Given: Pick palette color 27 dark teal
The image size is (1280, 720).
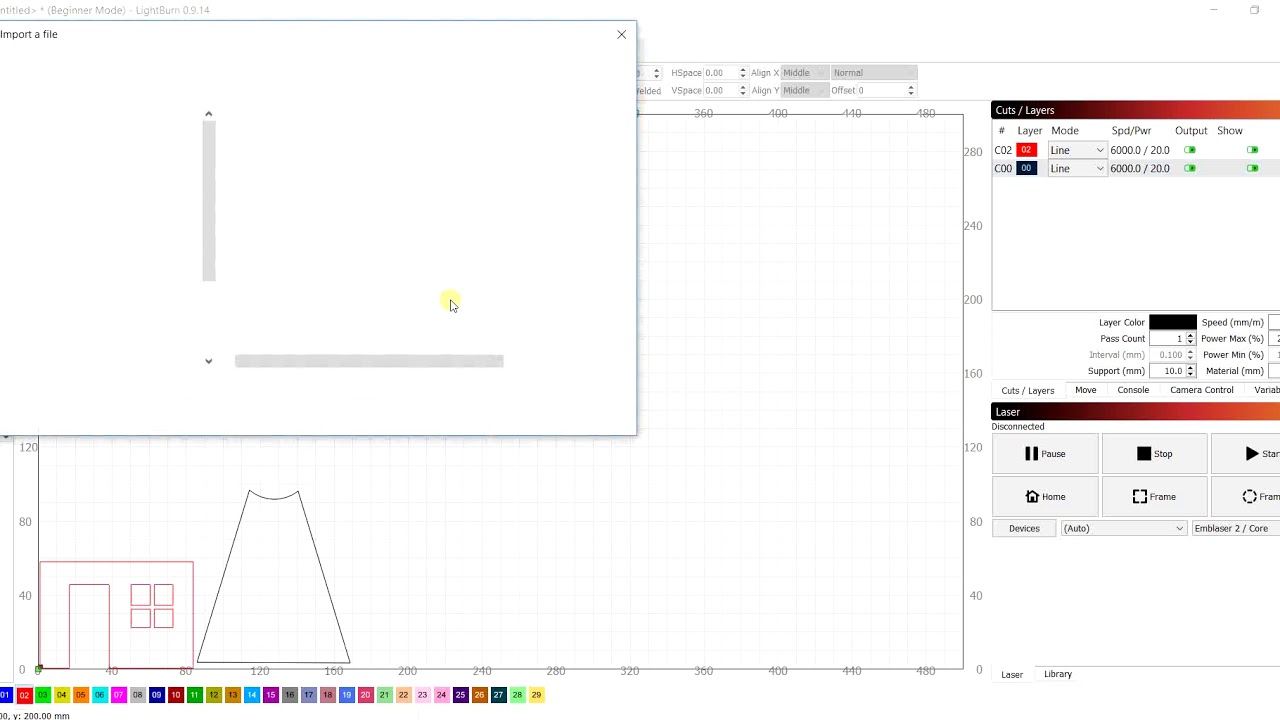Looking at the screenshot, I should point(498,695).
